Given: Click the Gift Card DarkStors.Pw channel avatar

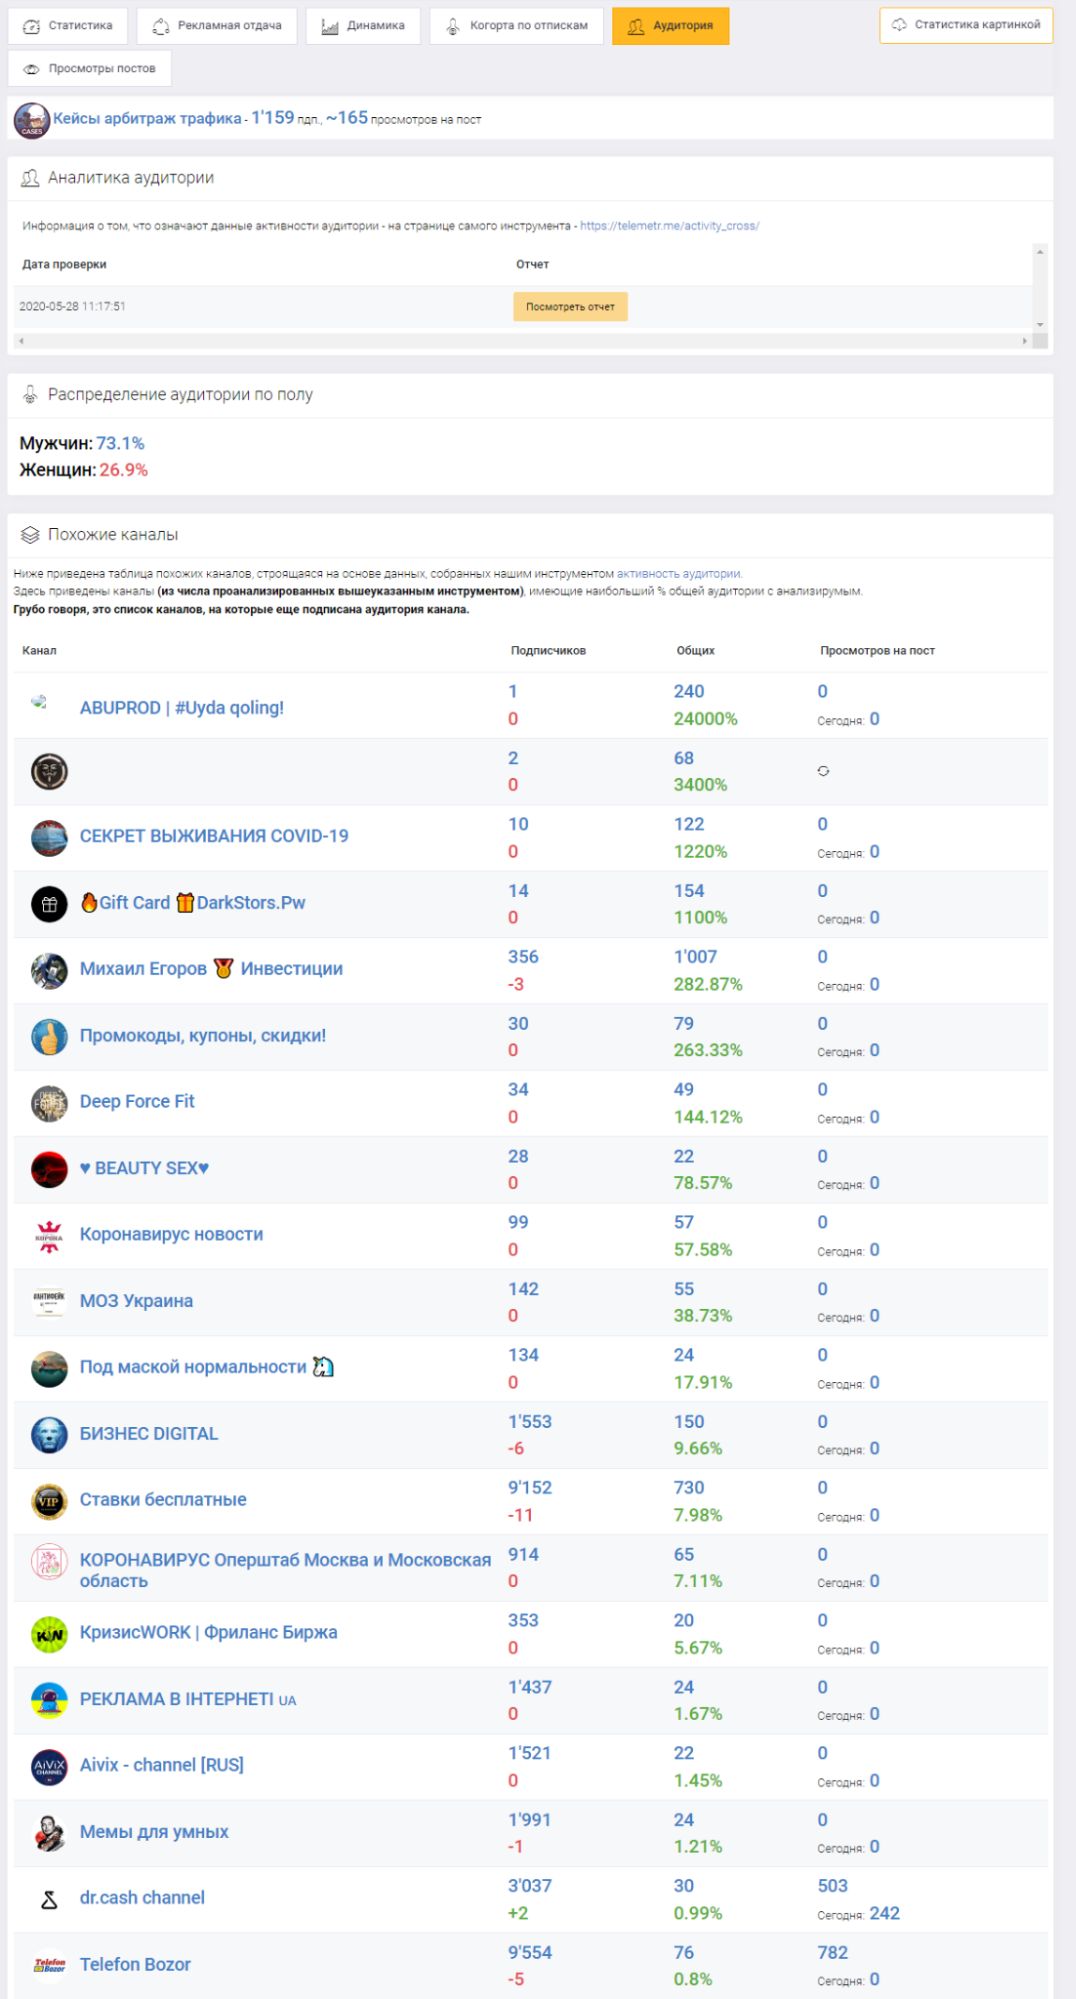Looking at the screenshot, I should point(49,904).
